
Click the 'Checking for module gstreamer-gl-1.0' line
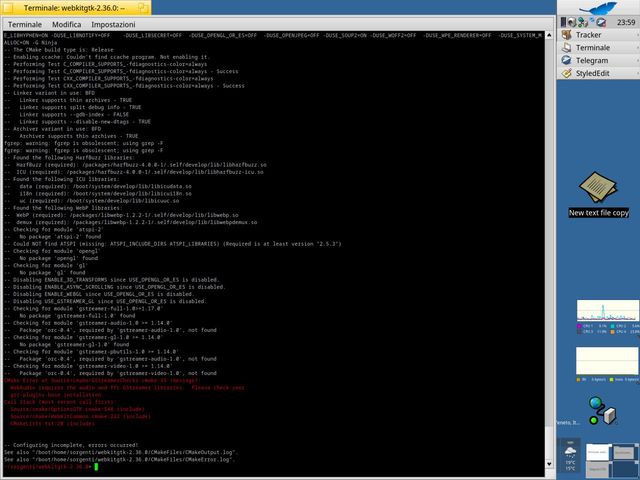pos(84,338)
